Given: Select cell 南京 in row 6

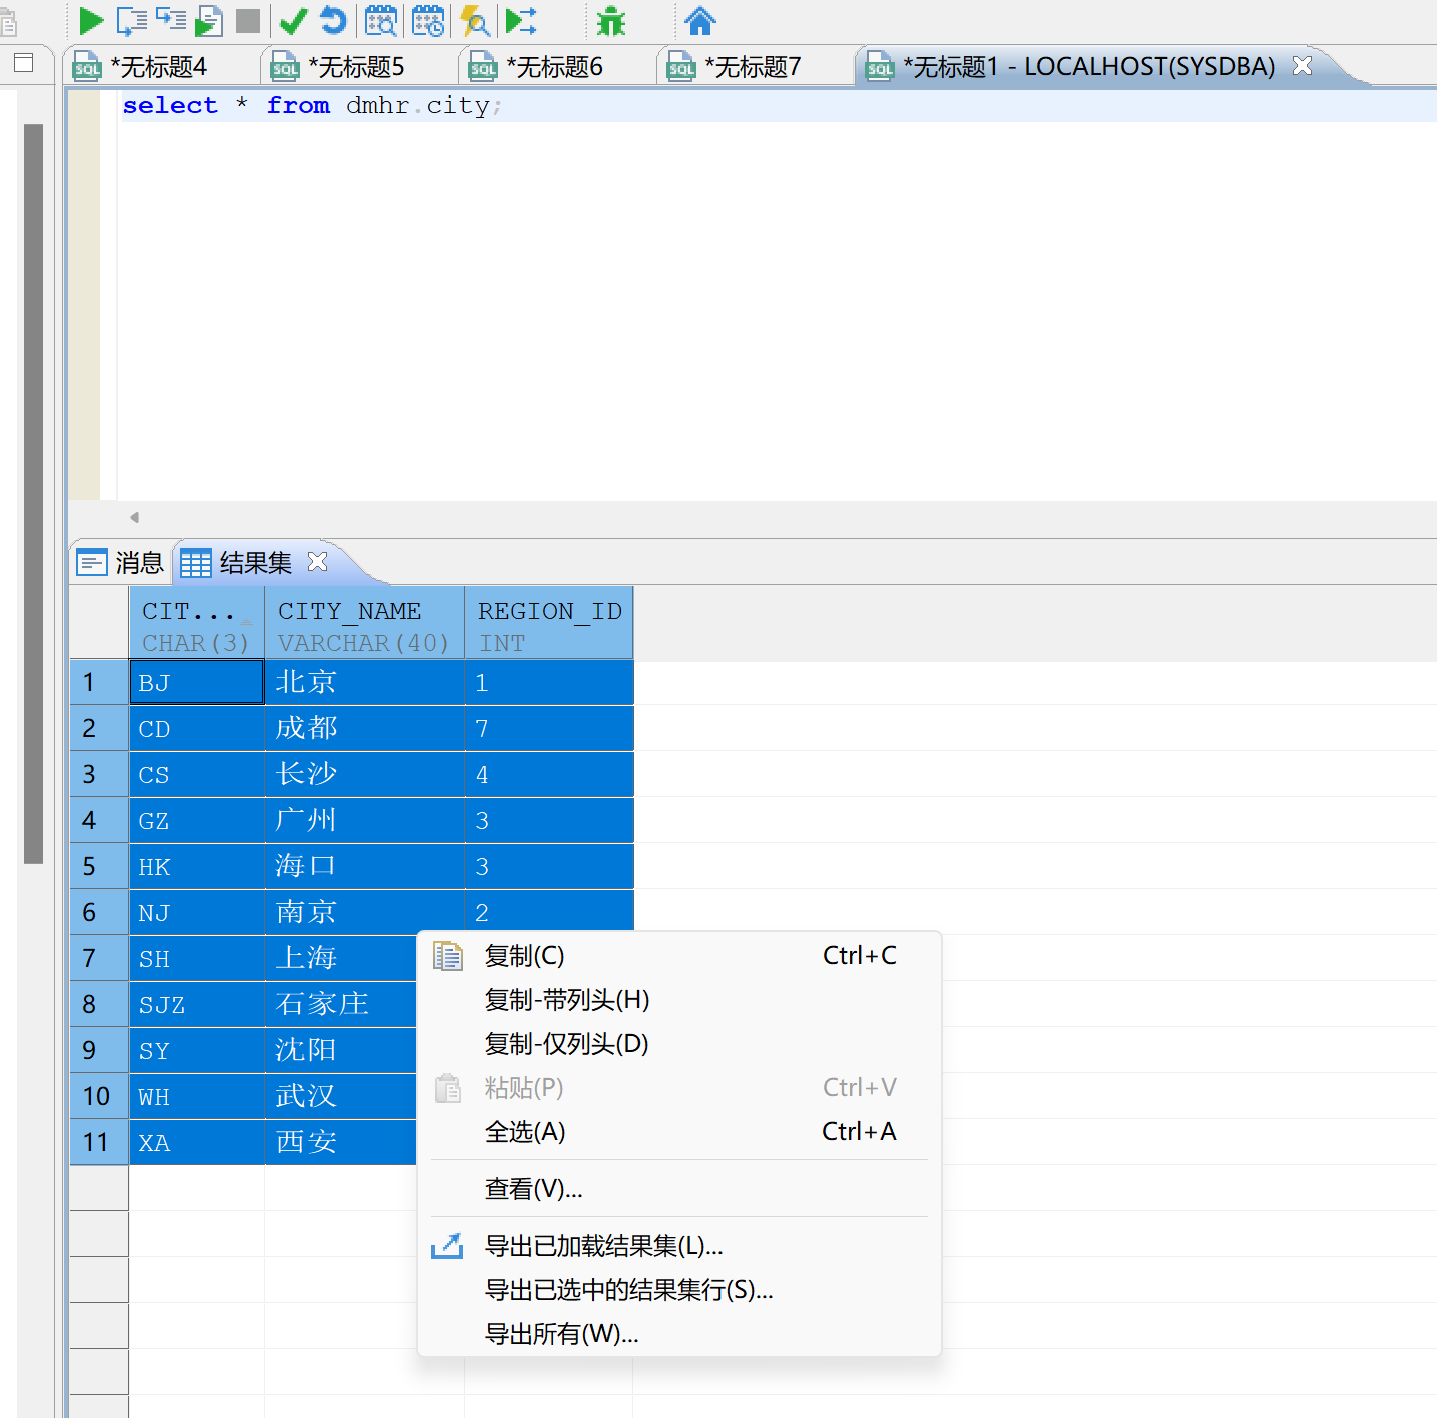Looking at the screenshot, I should (x=364, y=912).
